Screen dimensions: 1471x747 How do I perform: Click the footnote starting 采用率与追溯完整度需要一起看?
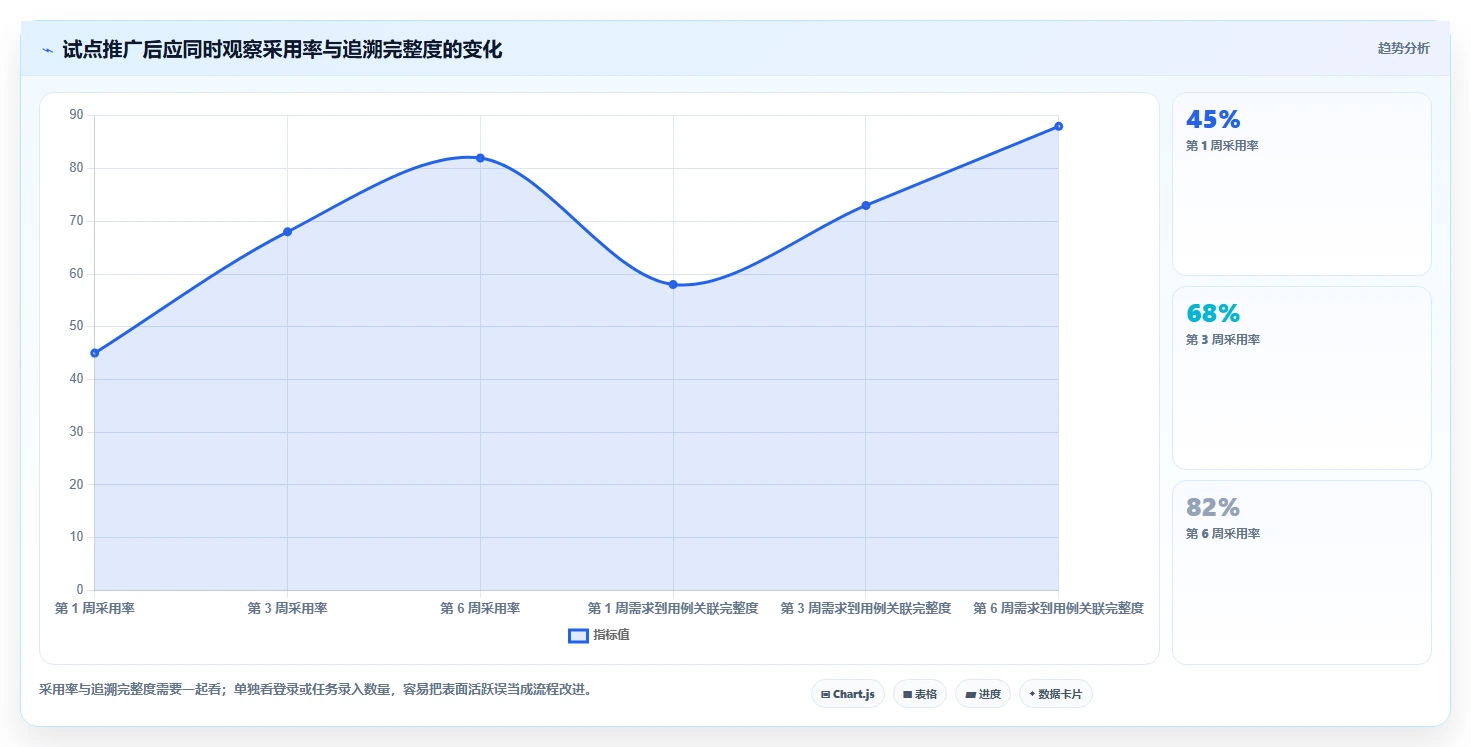(x=319, y=689)
